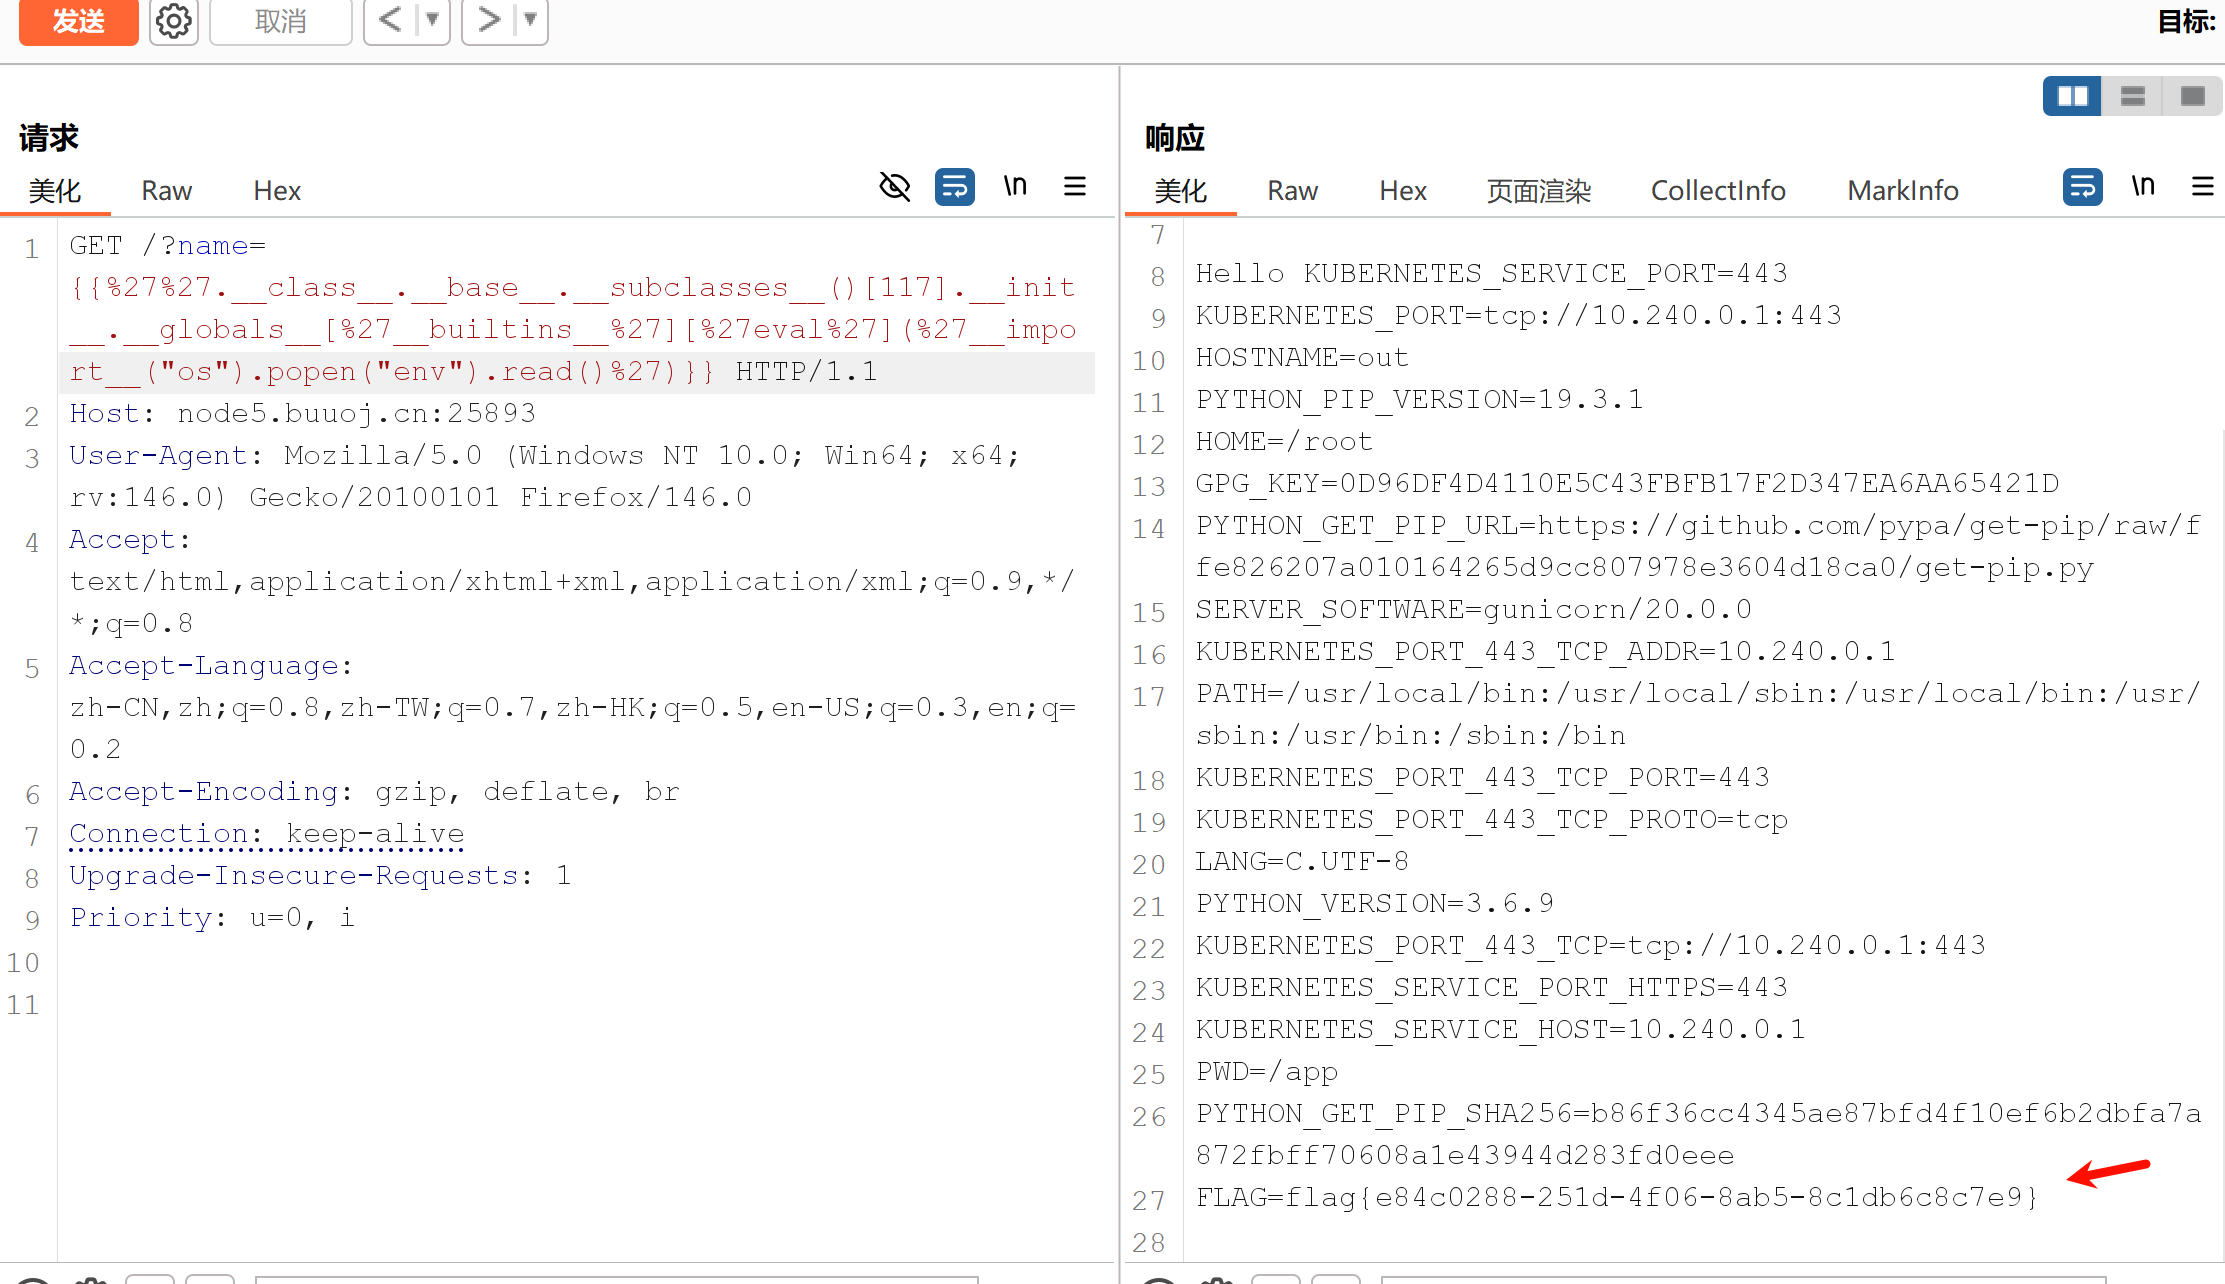Switch request view to Hex tab
This screenshot has width=2225, height=1284.
(277, 191)
